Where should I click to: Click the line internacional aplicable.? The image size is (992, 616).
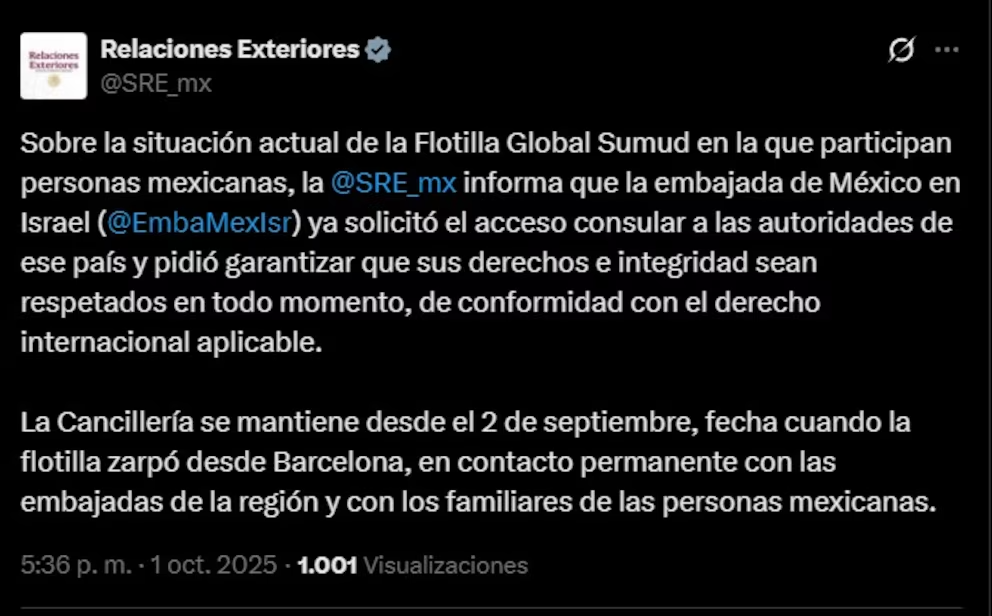(171, 341)
